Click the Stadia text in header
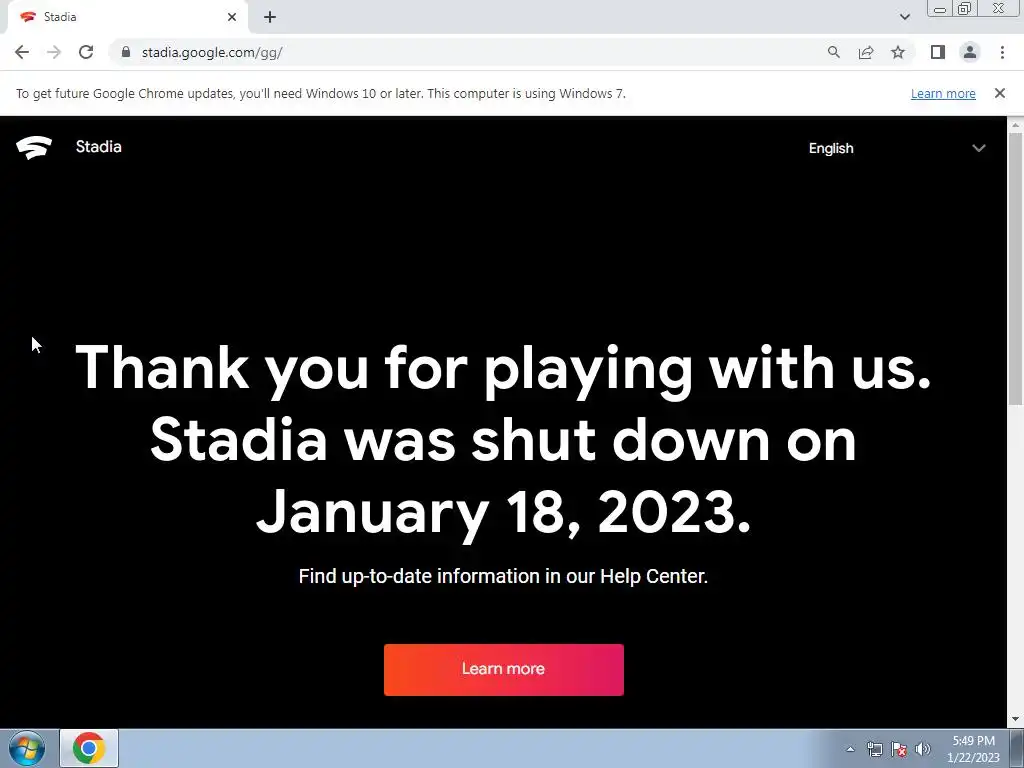The width and height of the screenshot is (1024, 768). coord(99,146)
